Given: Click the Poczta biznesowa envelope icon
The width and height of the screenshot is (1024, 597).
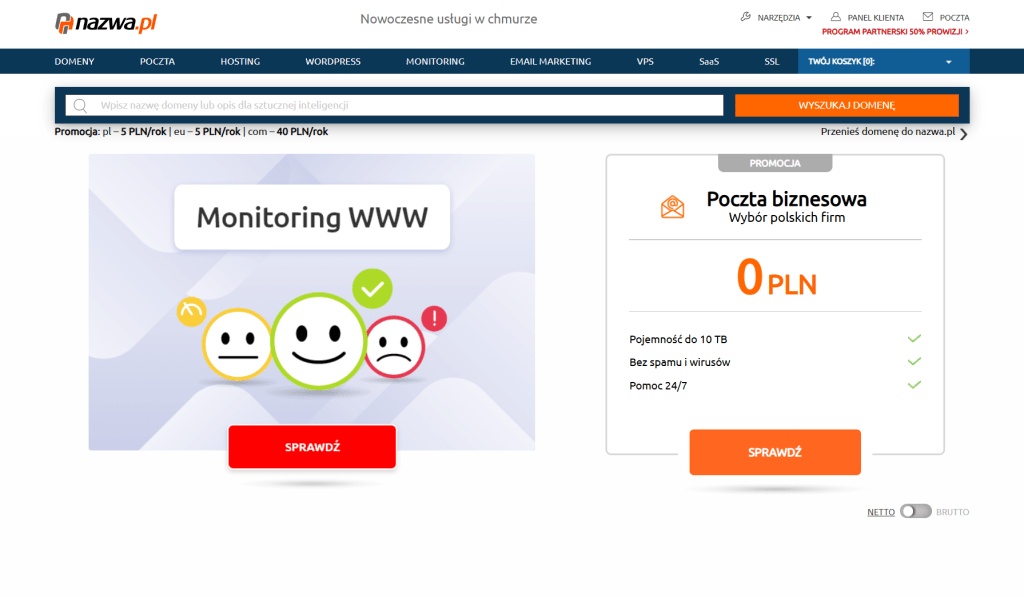Looking at the screenshot, I should 673,207.
